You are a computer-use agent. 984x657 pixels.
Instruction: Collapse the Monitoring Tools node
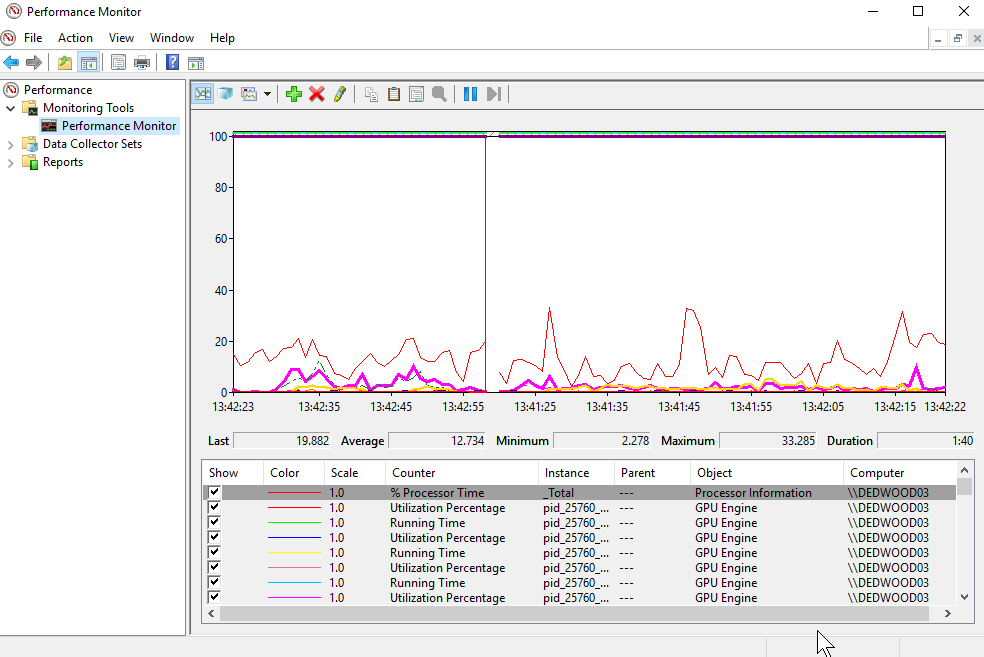pyautogui.click(x=9, y=107)
